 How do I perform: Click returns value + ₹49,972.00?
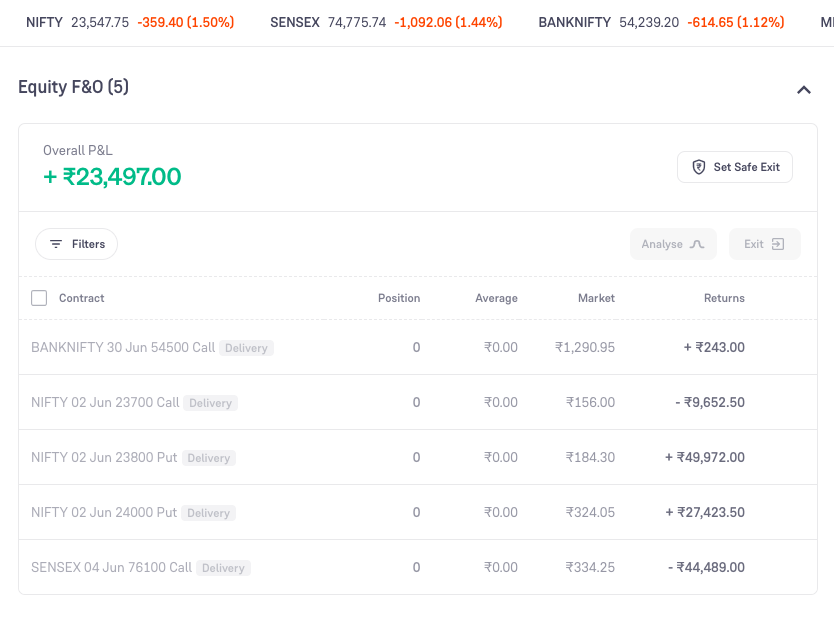point(705,458)
